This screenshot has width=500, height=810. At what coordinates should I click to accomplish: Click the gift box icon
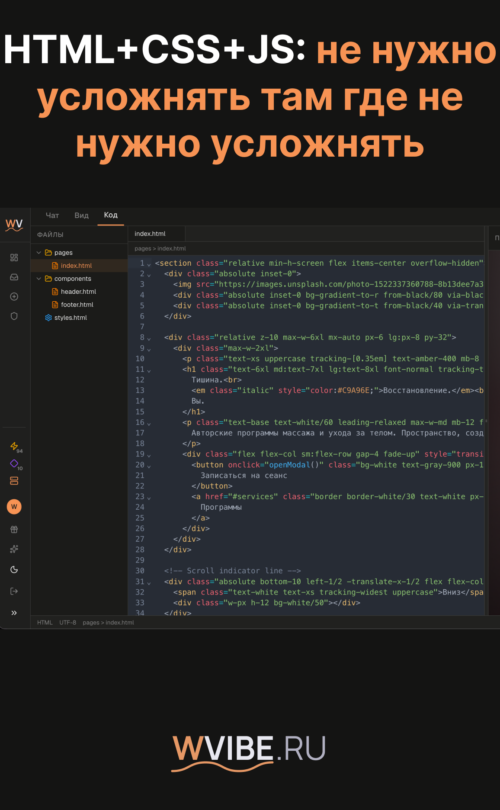coord(14,529)
